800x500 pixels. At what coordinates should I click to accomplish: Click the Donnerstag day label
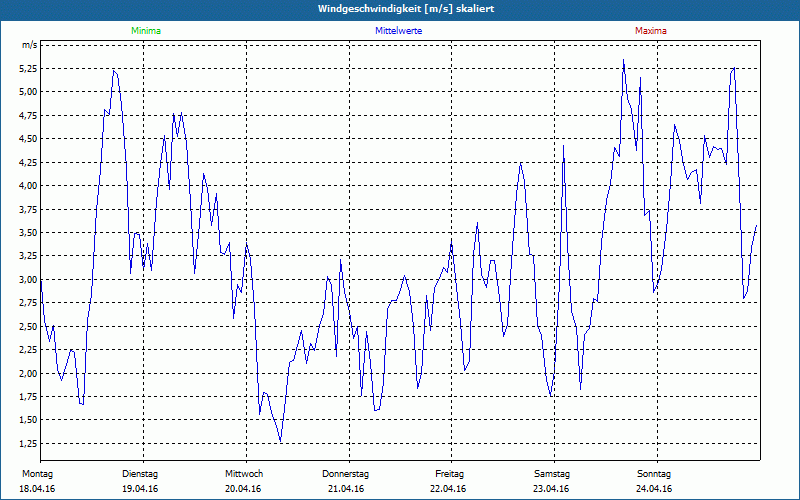(x=345, y=474)
